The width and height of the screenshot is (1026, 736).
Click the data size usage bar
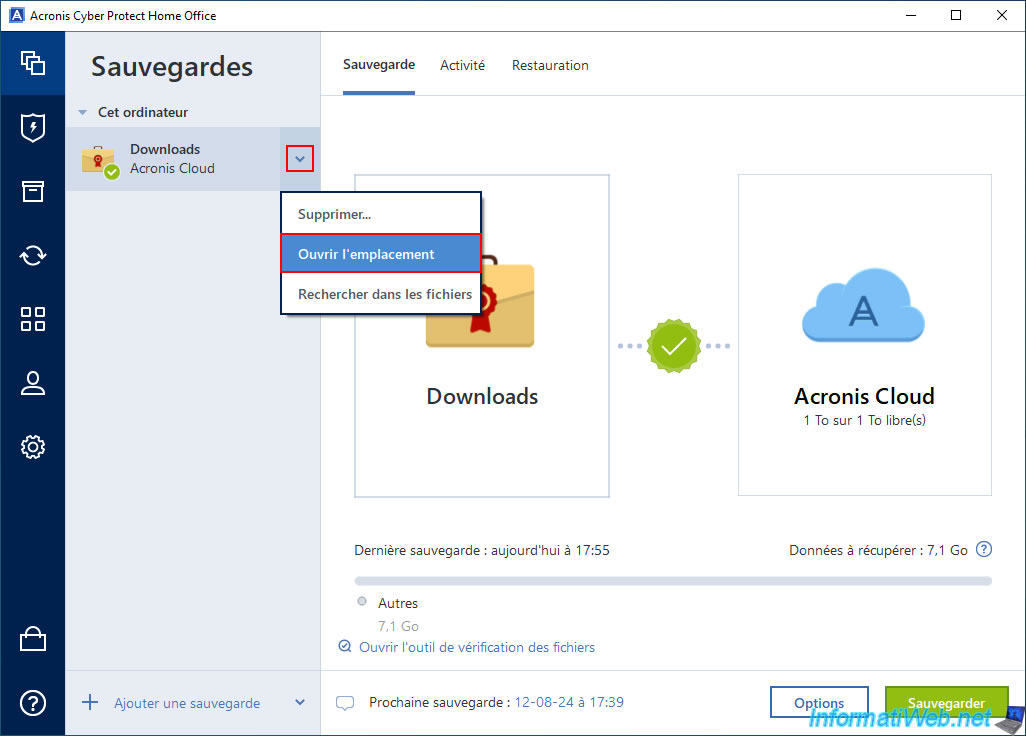[673, 581]
